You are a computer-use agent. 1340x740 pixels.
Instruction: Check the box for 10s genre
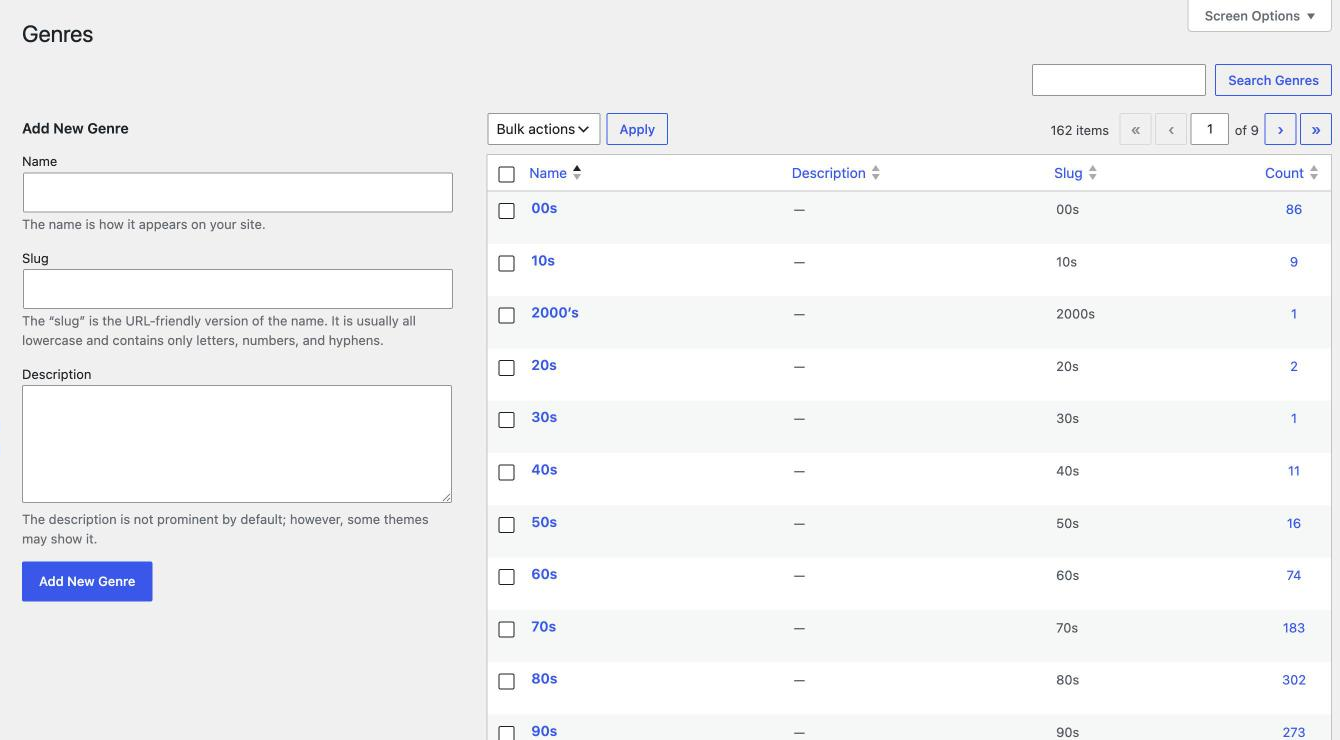[x=507, y=263]
